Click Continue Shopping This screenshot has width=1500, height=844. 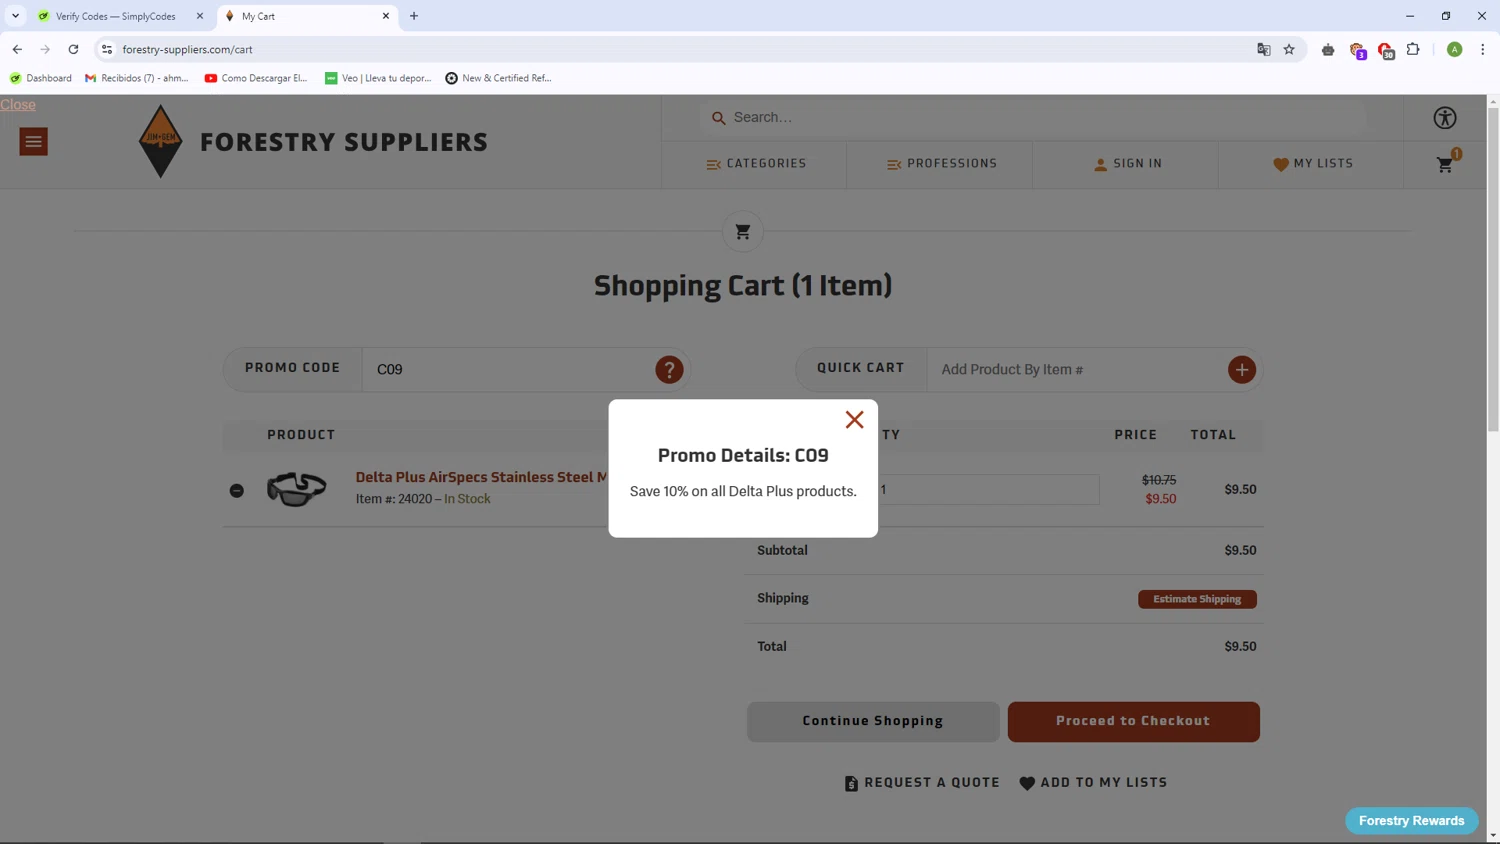(873, 722)
